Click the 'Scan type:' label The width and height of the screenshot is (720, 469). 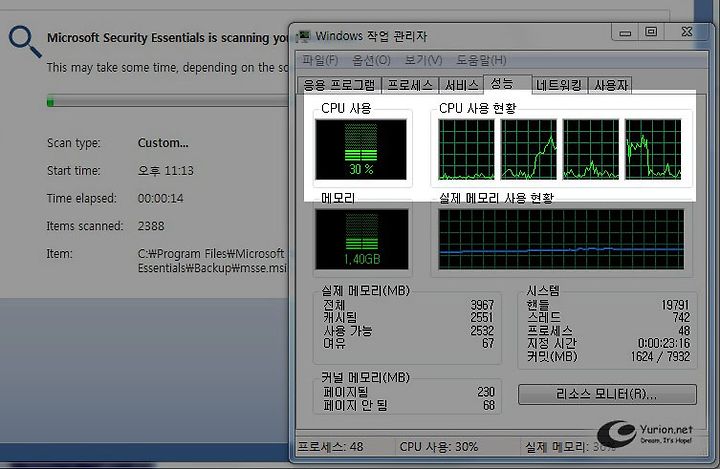click(x=73, y=143)
